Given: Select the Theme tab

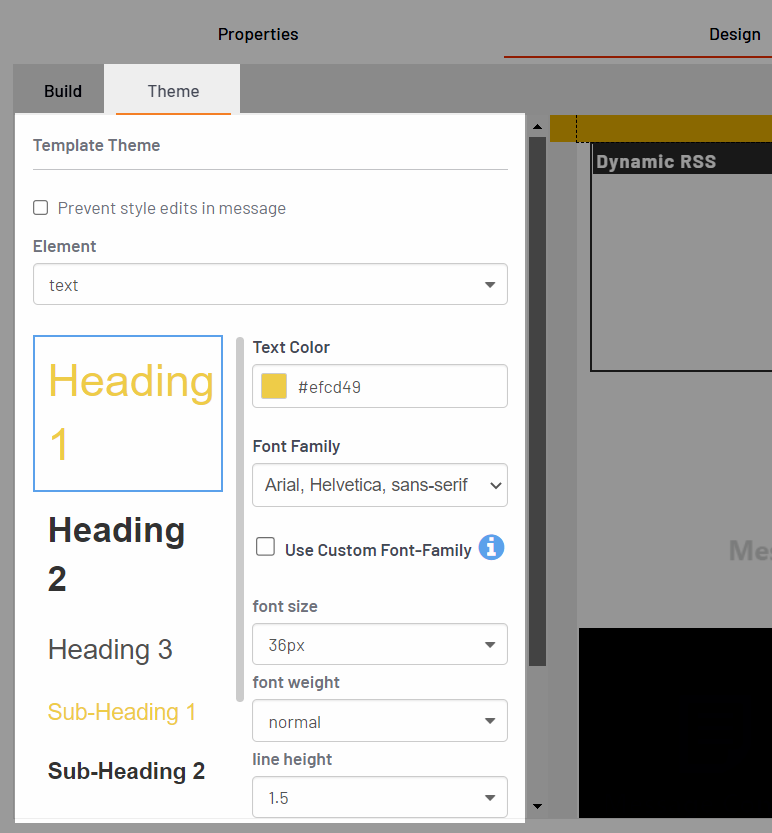Looking at the screenshot, I should pos(173,91).
